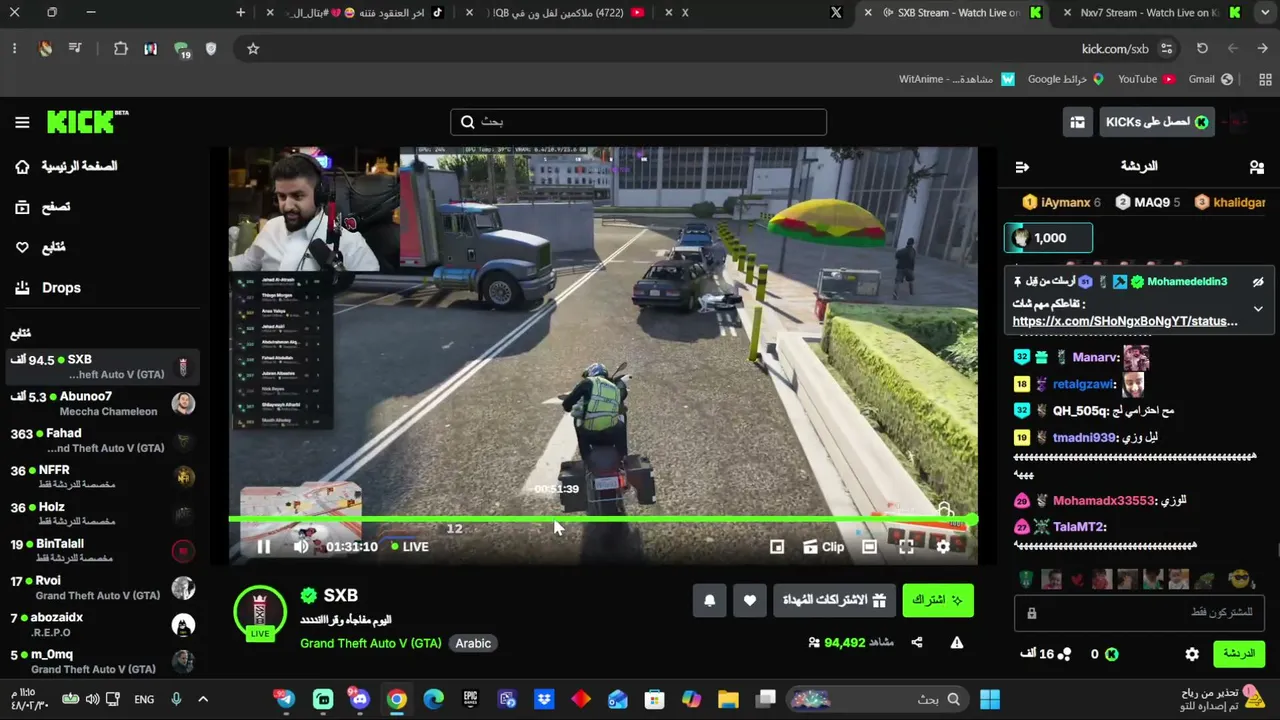Open the Kick hamburger menu
The height and width of the screenshot is (720, 1280).
point(22,122)
